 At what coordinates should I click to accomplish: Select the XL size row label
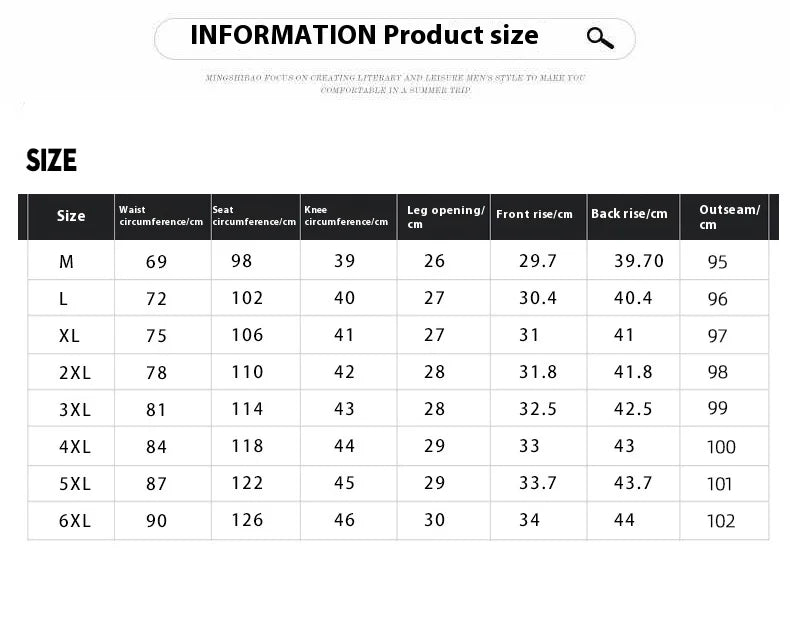pyautogui.click(x=69, y=336)
